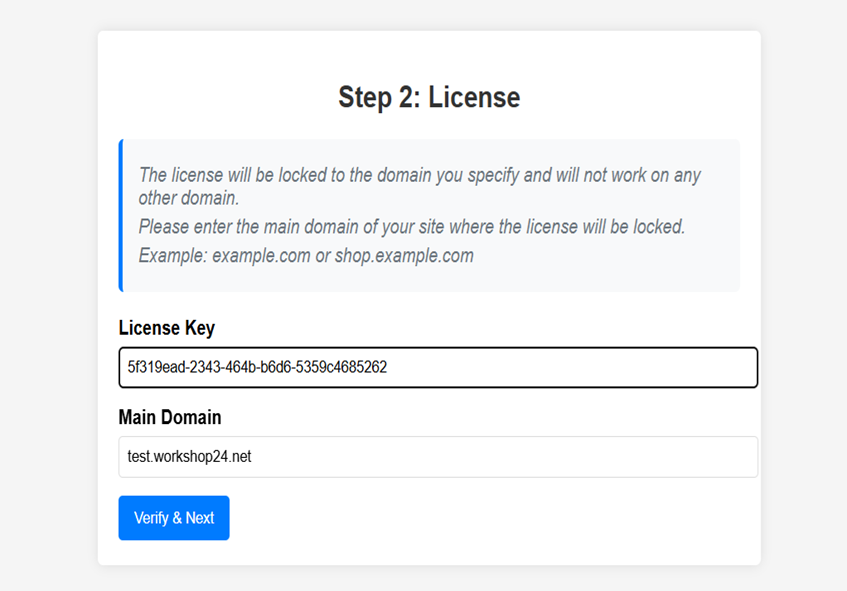
Task: Click the entered license key text
Action: 257,367
